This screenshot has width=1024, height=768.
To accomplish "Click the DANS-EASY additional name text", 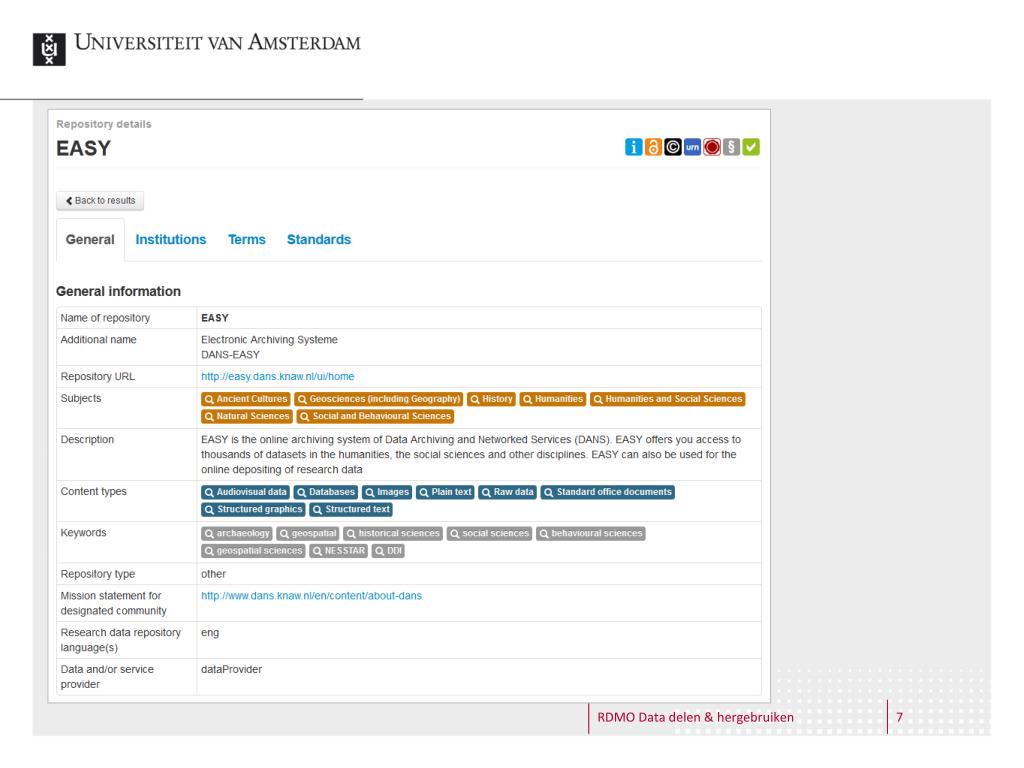I will coord(230,355).
